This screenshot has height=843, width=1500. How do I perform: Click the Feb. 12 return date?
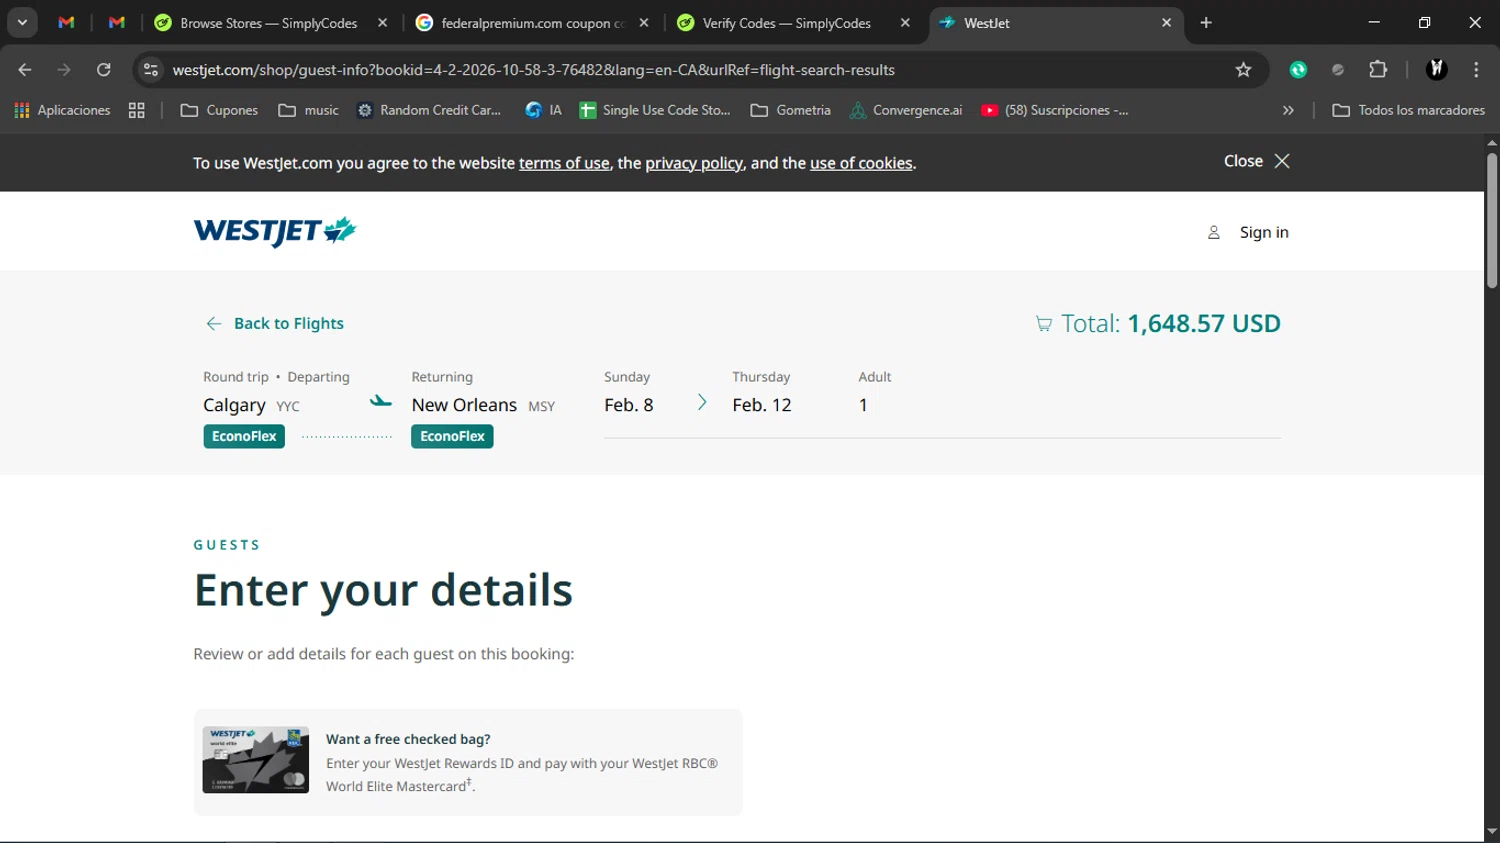click(x=762, y=405)
